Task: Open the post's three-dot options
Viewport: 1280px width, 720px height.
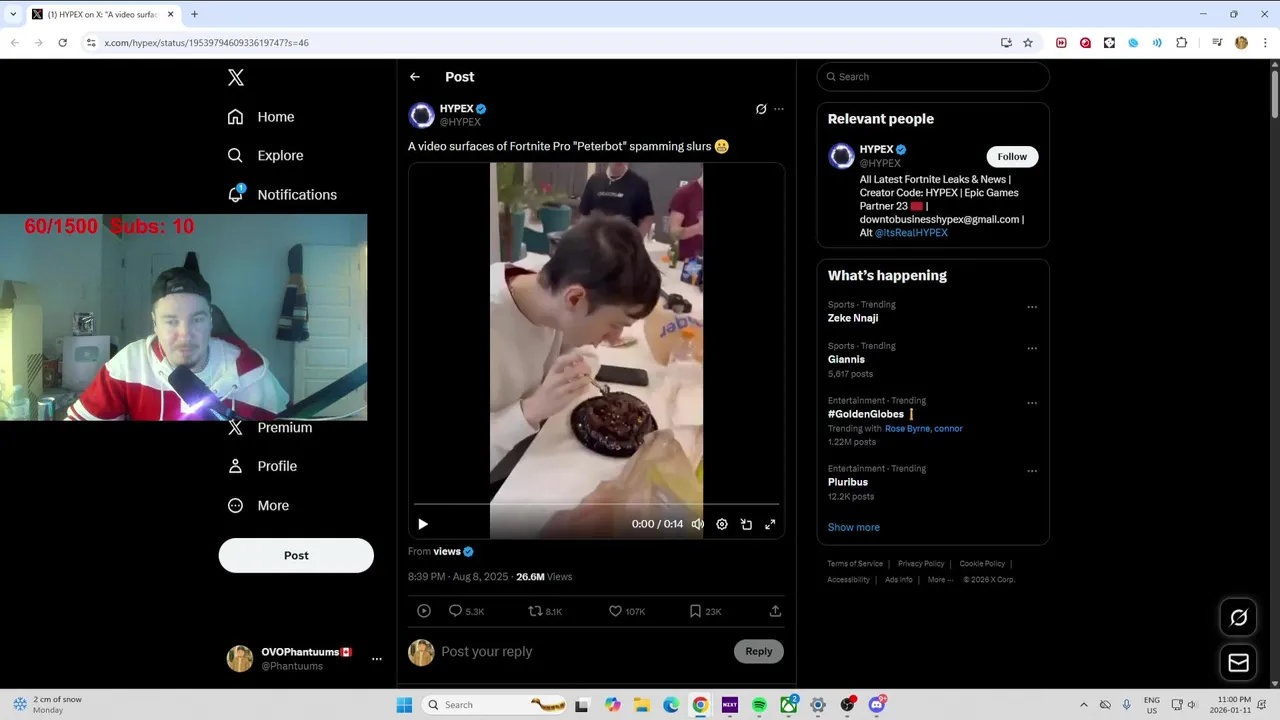Action: click(x=779, y=109)
